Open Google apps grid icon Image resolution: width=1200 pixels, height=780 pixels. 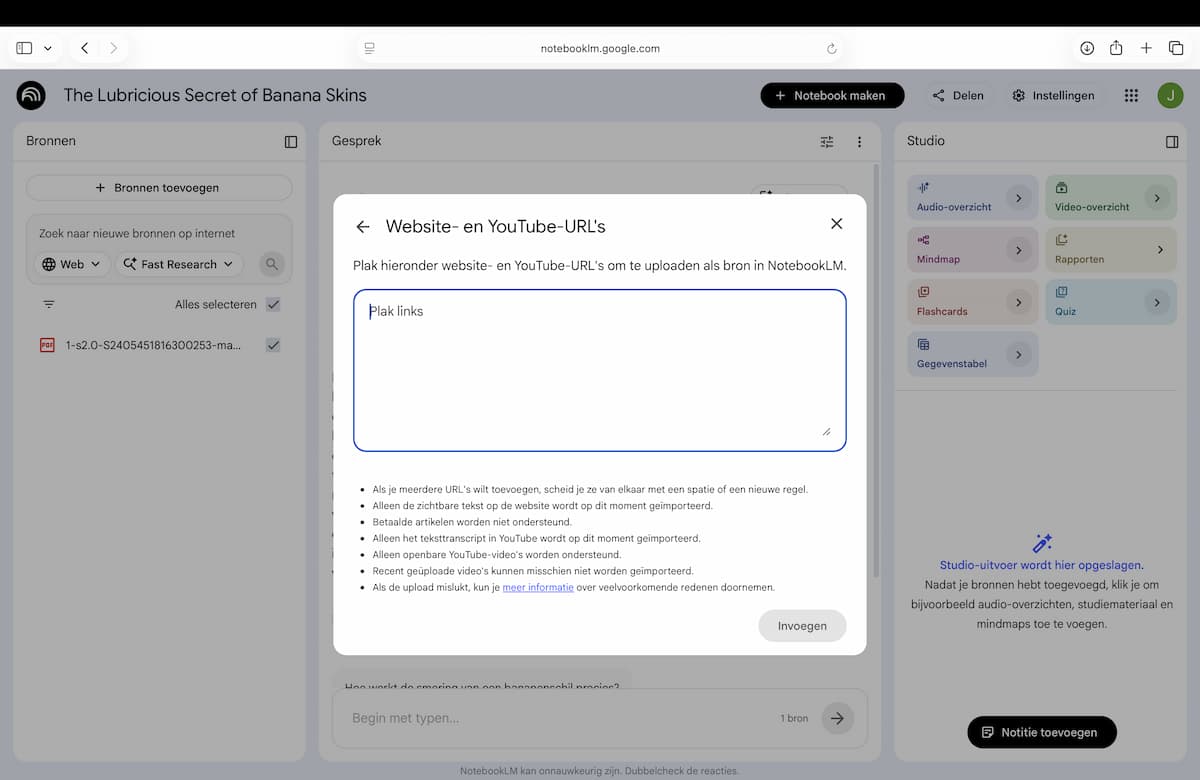click(x=1131, y=96)
